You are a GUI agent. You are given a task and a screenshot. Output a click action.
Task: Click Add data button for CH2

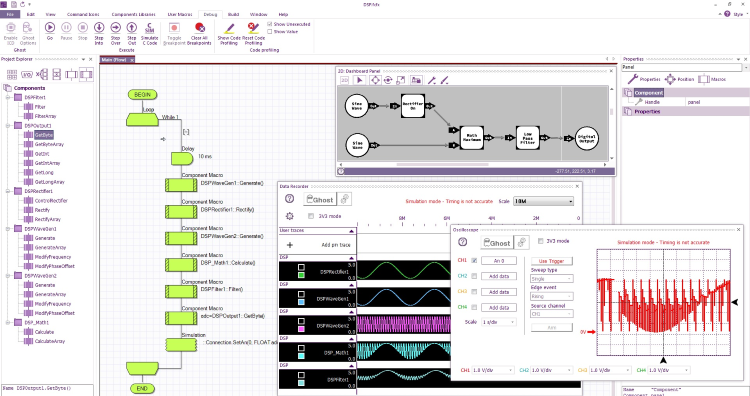pos(499,276)
